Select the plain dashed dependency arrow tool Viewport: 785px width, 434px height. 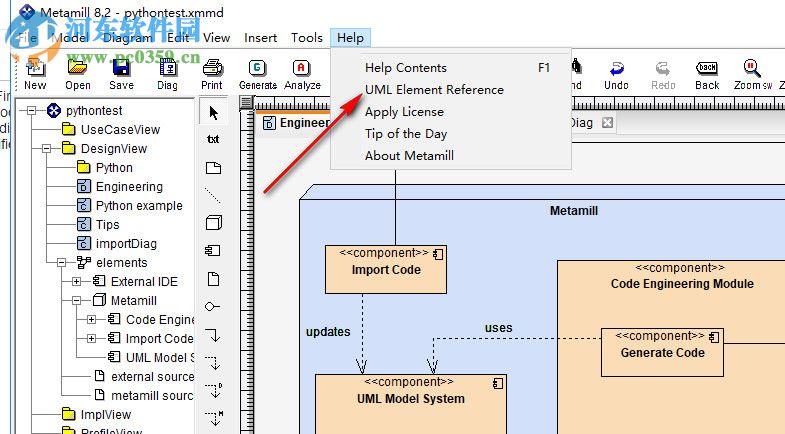213,362
